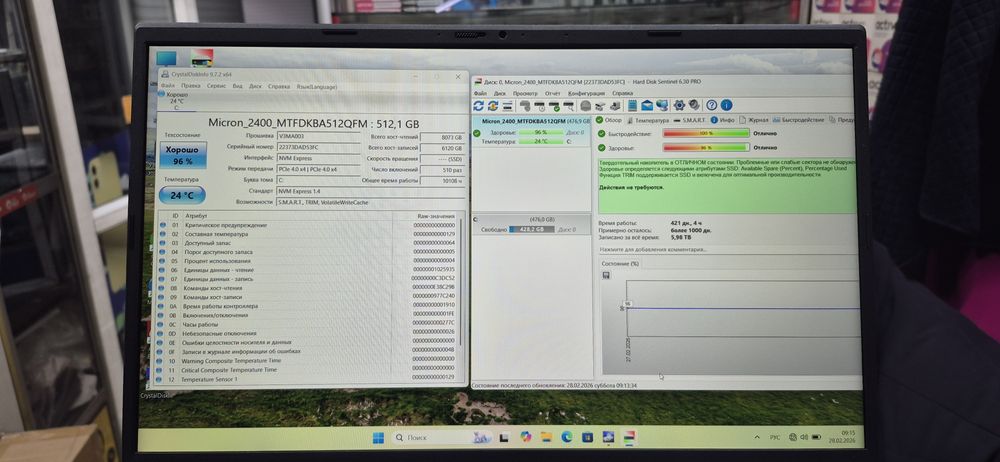Click the gray disk surface test icon

click(x=585, y=105)
